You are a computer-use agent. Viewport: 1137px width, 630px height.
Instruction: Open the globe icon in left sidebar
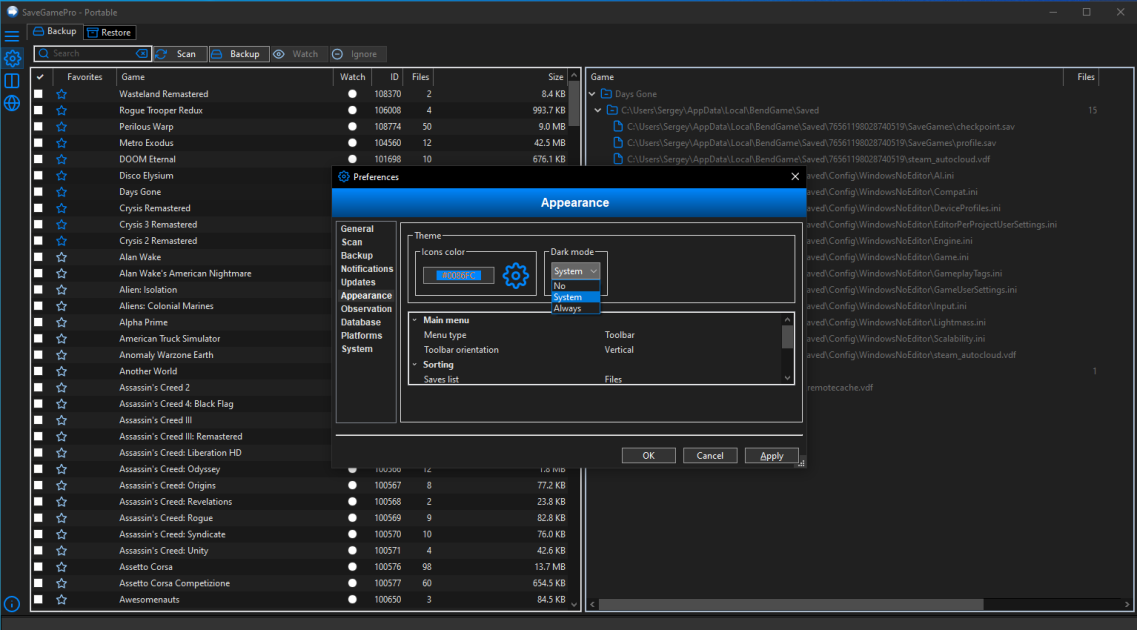click(12, 103)
